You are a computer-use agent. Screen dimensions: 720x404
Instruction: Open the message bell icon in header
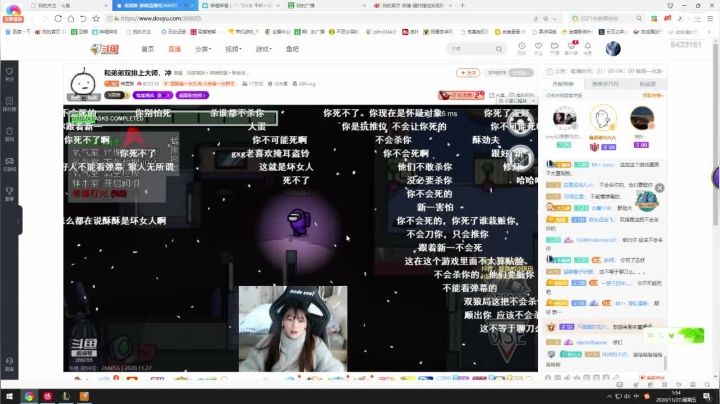pyautogui.click(x=587, y=46)
